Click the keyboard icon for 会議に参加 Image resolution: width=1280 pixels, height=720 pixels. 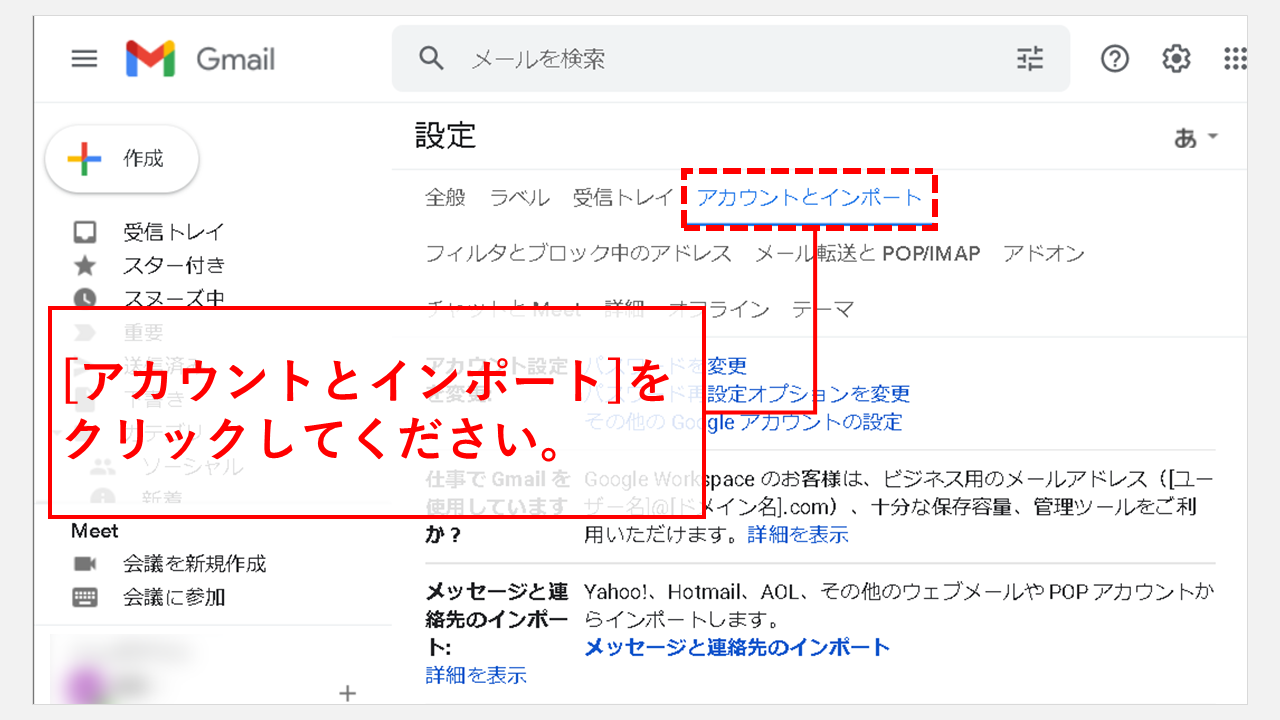click(85, 597)
